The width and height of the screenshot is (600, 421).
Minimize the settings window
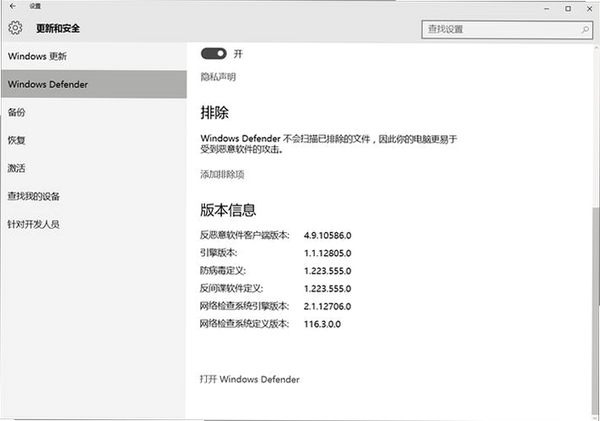coord(547,8)
